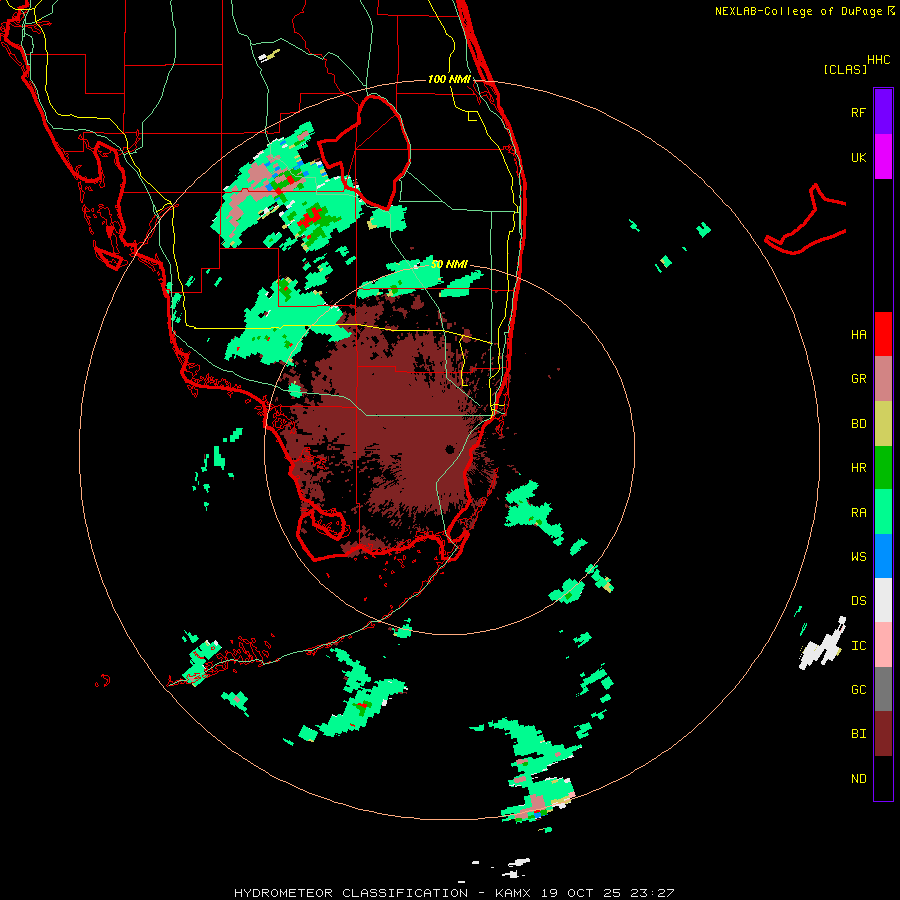The height and width of the screenshot is (900, 900).
Task: Click the BI brown legend swatch
Action: [883, 734]
